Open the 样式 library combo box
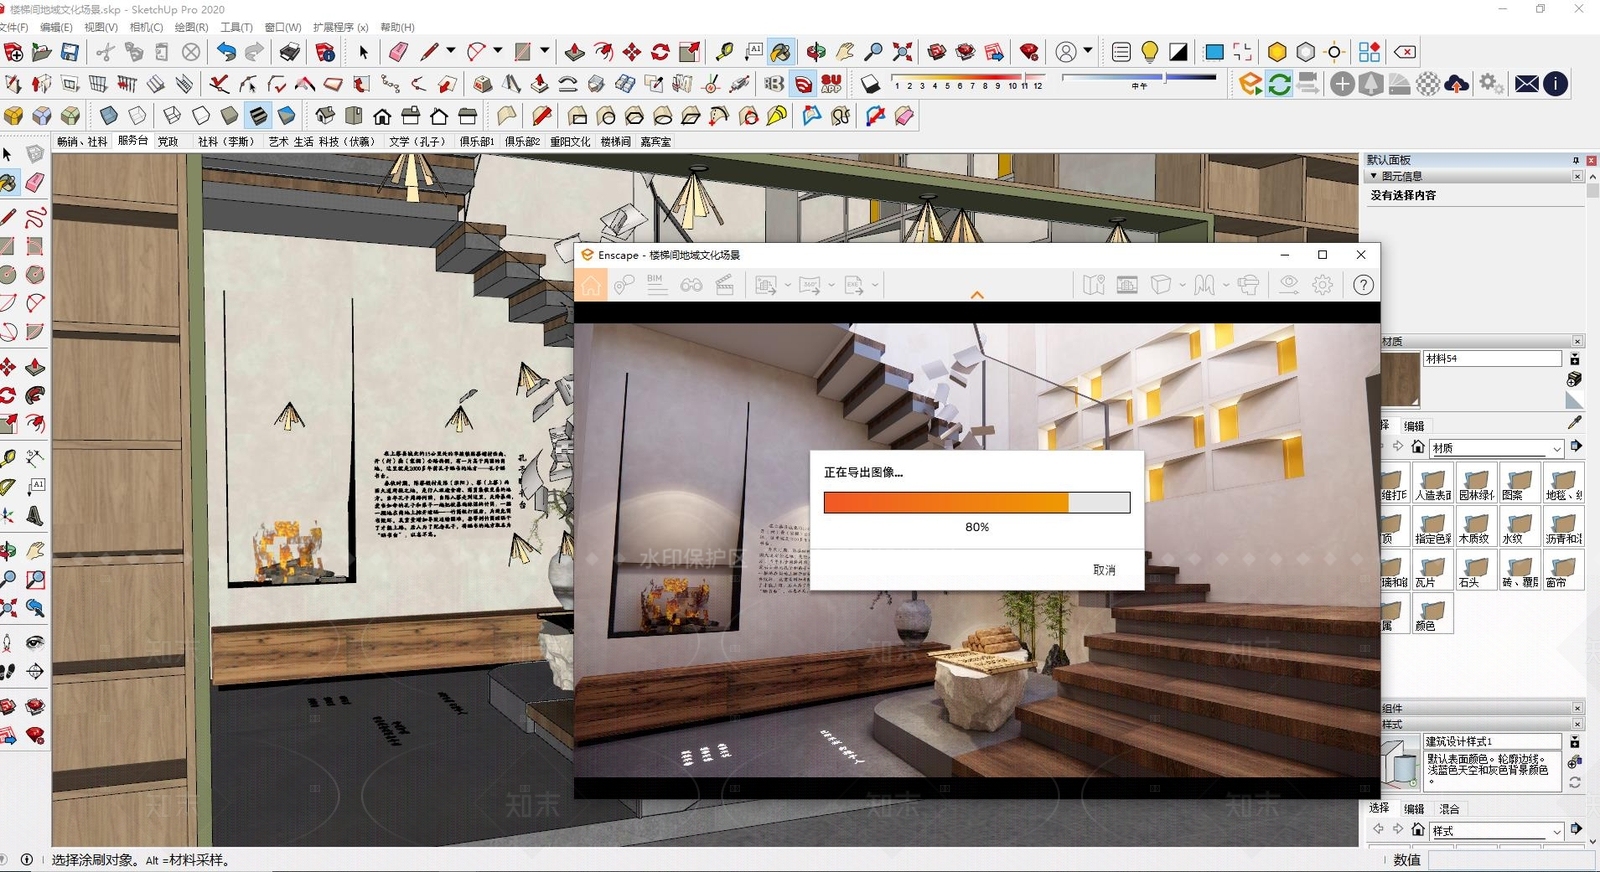Image resolution: width=1600 pixels, height=872 pixels. coord(1496,831)
